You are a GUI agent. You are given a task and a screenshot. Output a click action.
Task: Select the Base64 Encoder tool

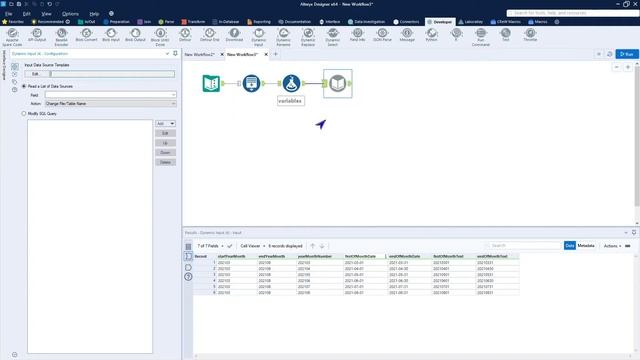tap(61, 37)
